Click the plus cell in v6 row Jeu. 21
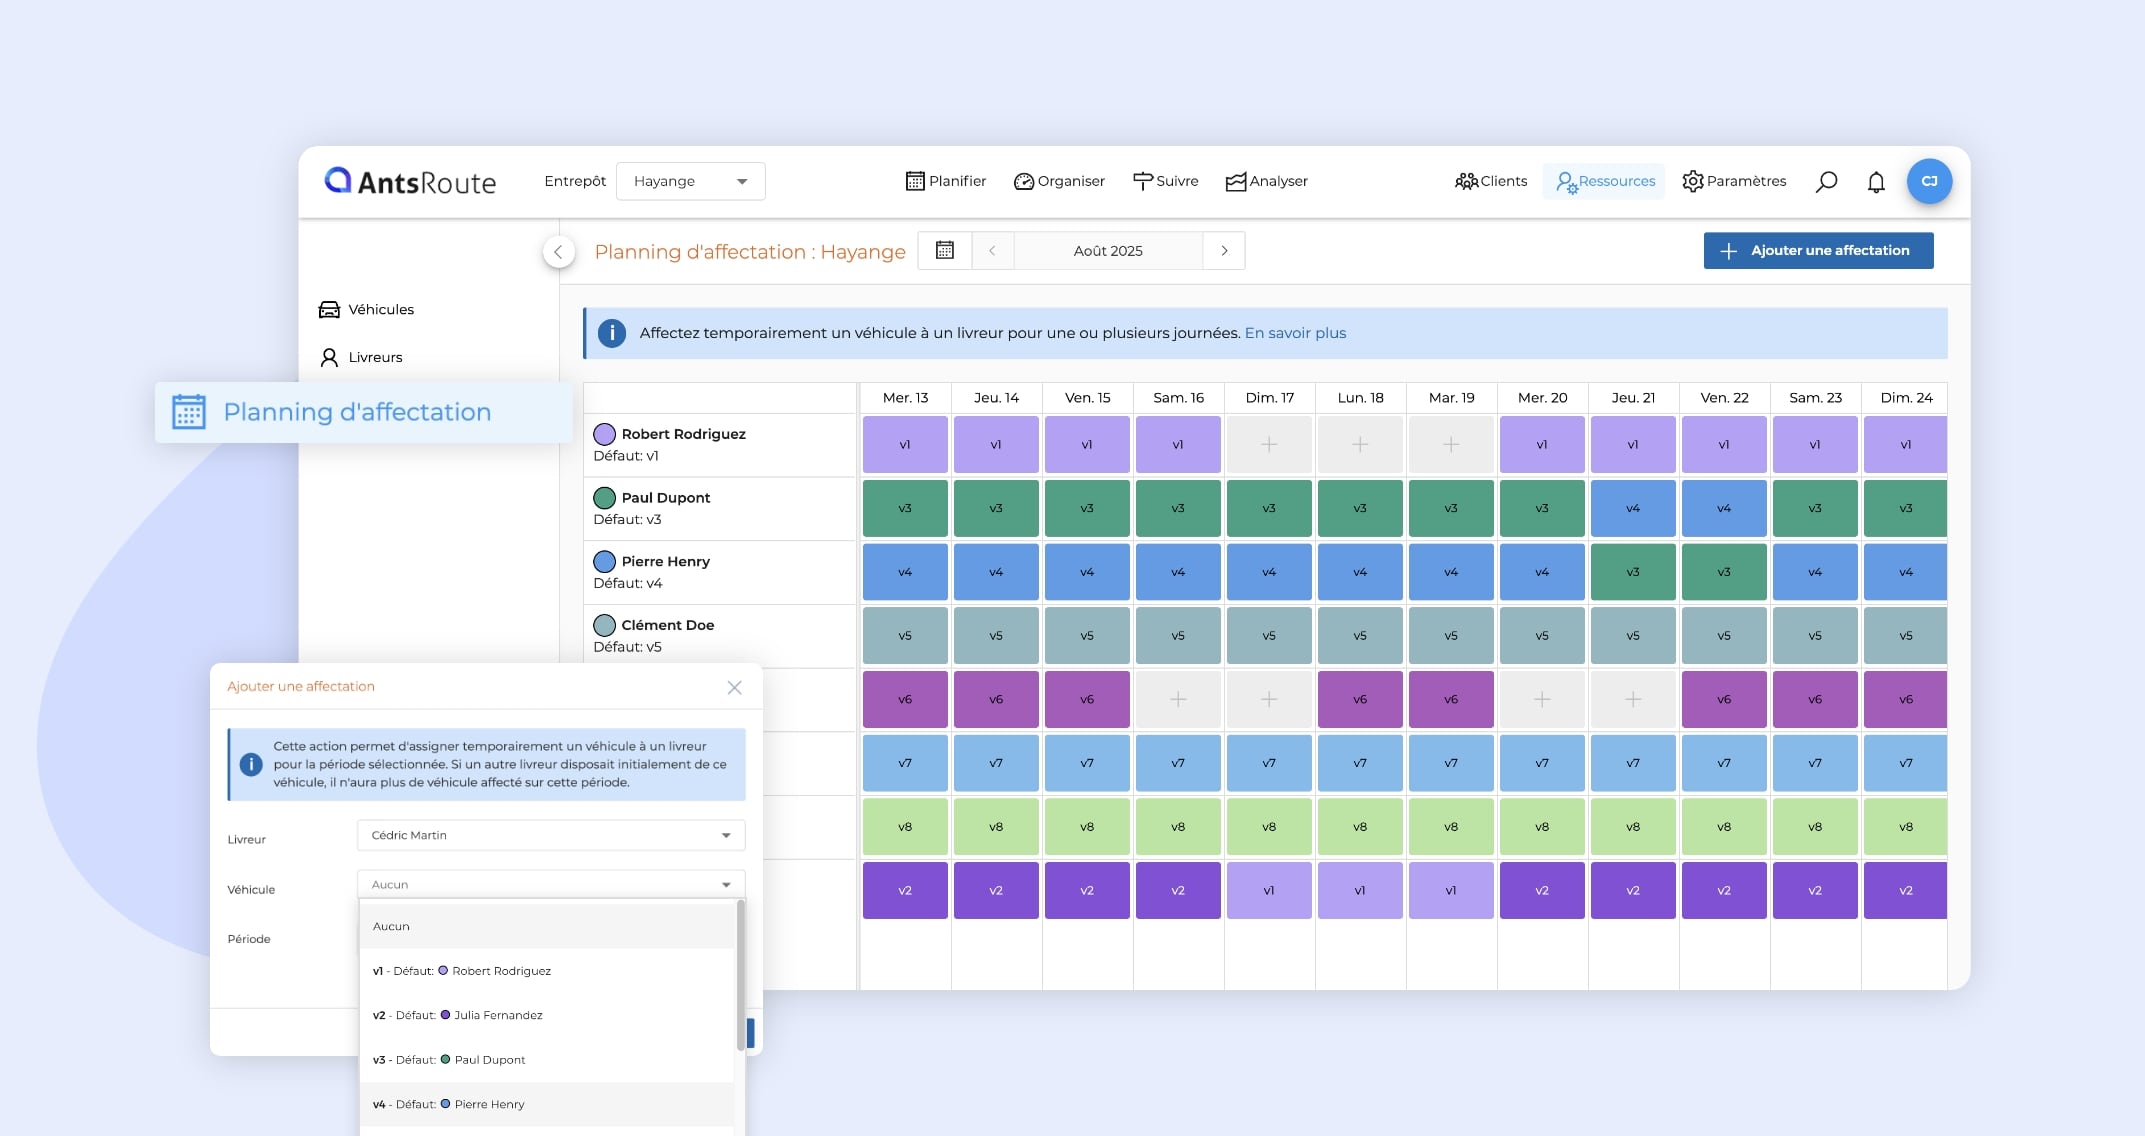 pyautogui.click(x=1633, y=699)
